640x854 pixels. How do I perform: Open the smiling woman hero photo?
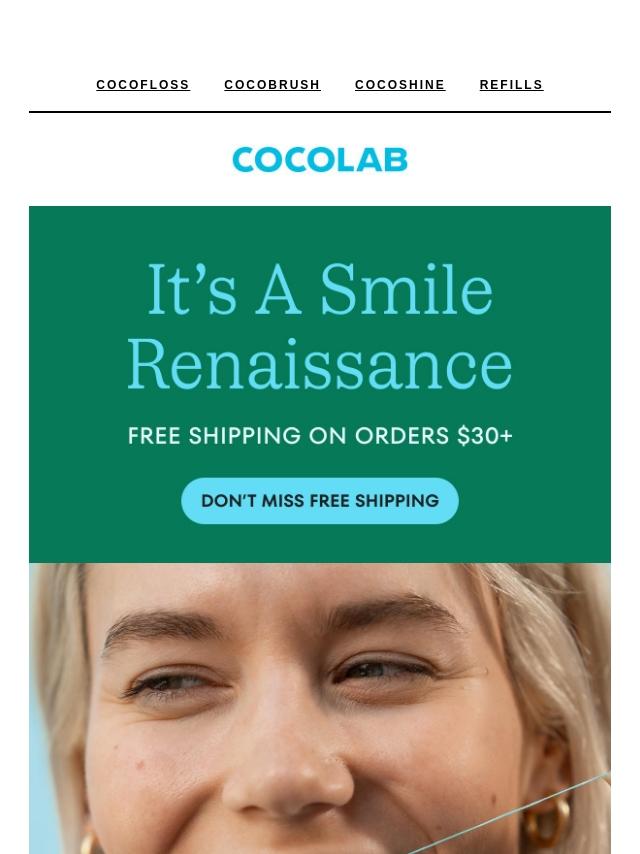[x=320, y=708]
